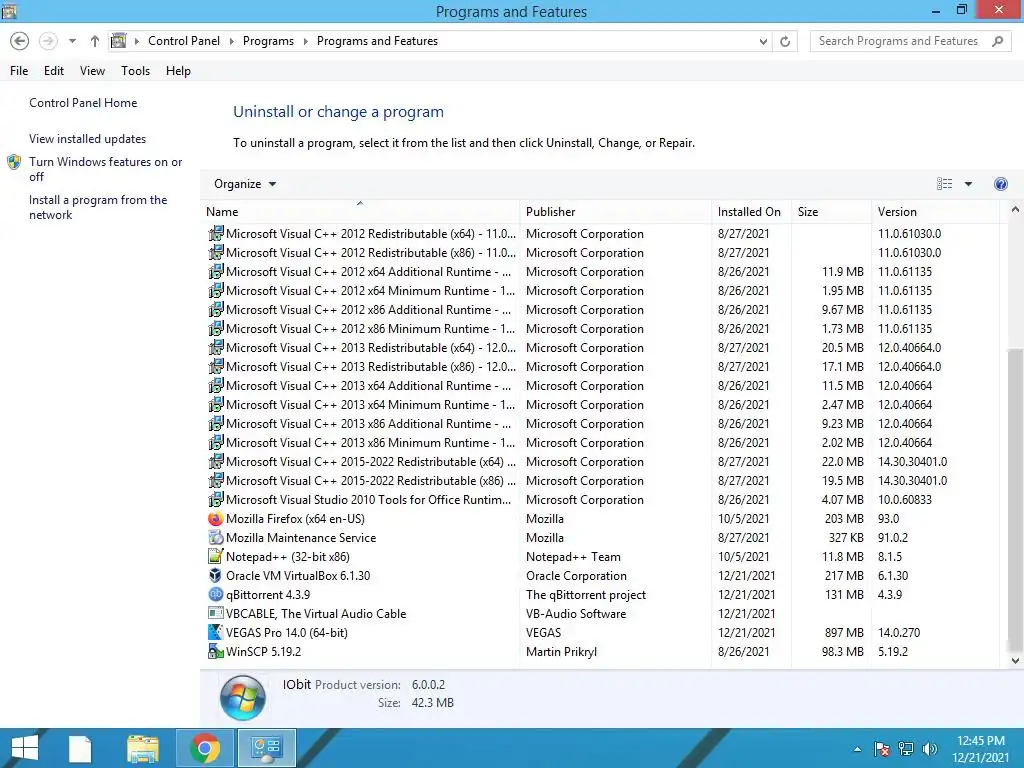Select Visual C++ 2015-2022 Redistributable (x64) row
This screenshot has height=768, width=1024.
[601, 462]
